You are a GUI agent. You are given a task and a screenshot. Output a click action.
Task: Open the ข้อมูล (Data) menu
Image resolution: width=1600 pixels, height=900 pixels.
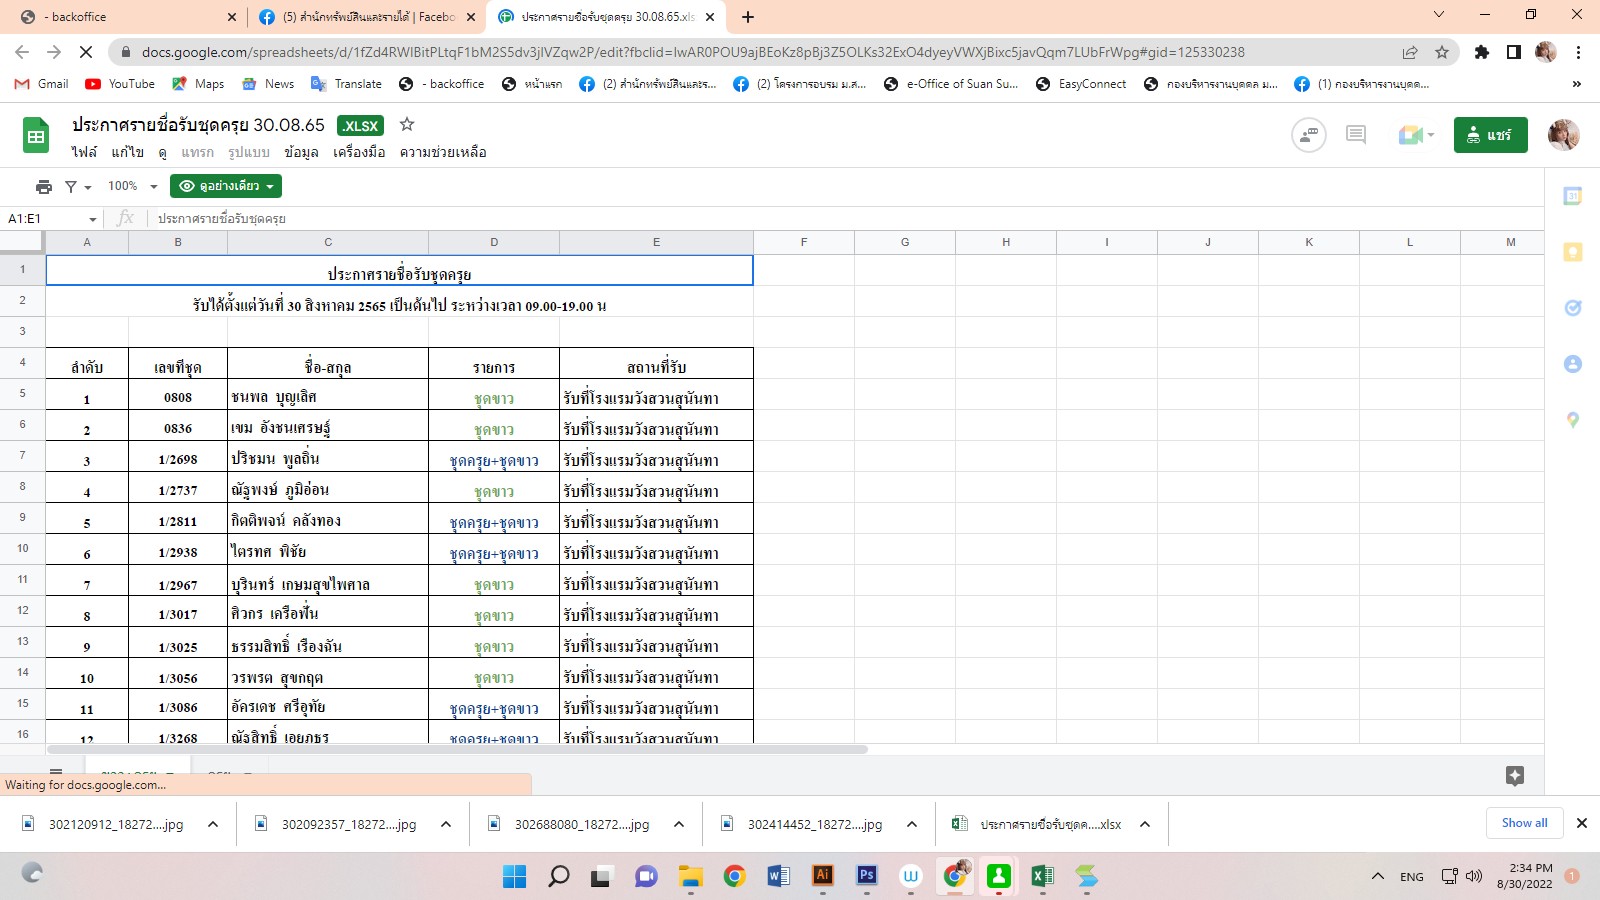(x=301, y=152)
